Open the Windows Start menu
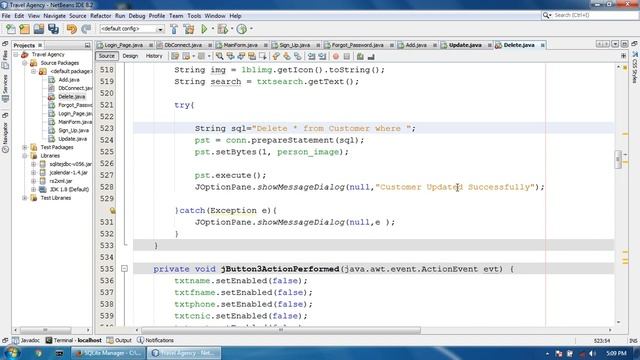The width and height of the screenshot is (640, 360). pos(12,353)
